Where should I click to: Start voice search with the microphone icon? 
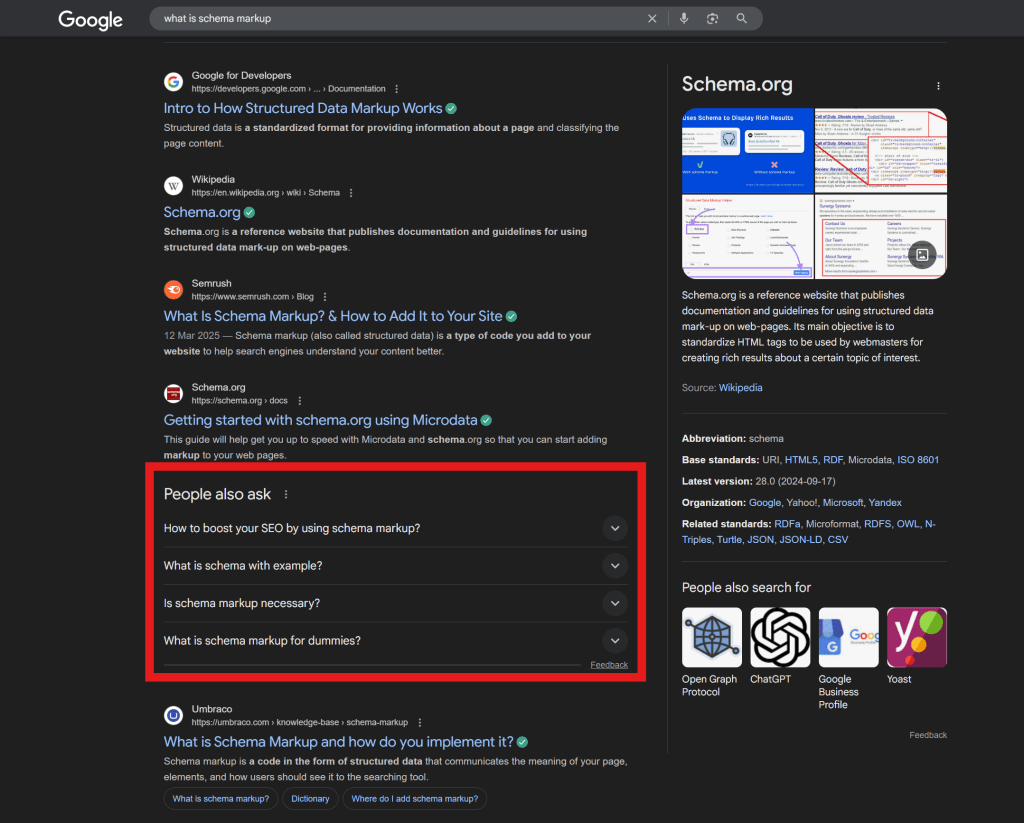coord(684,19)
